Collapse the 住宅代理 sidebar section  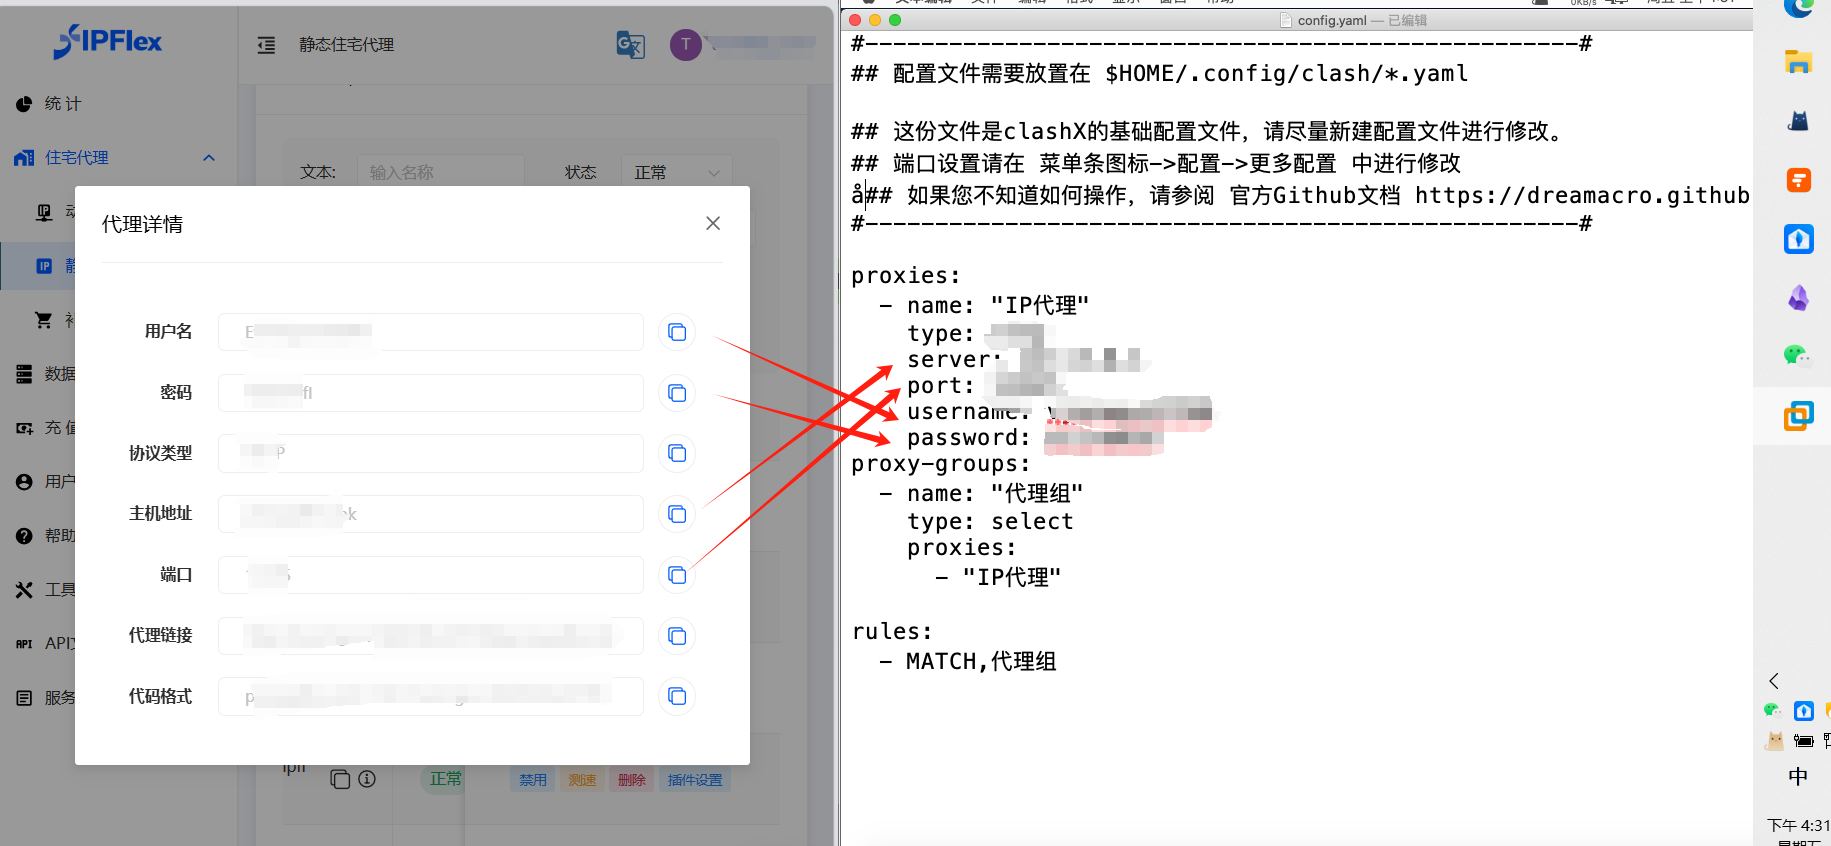point(209,158)
